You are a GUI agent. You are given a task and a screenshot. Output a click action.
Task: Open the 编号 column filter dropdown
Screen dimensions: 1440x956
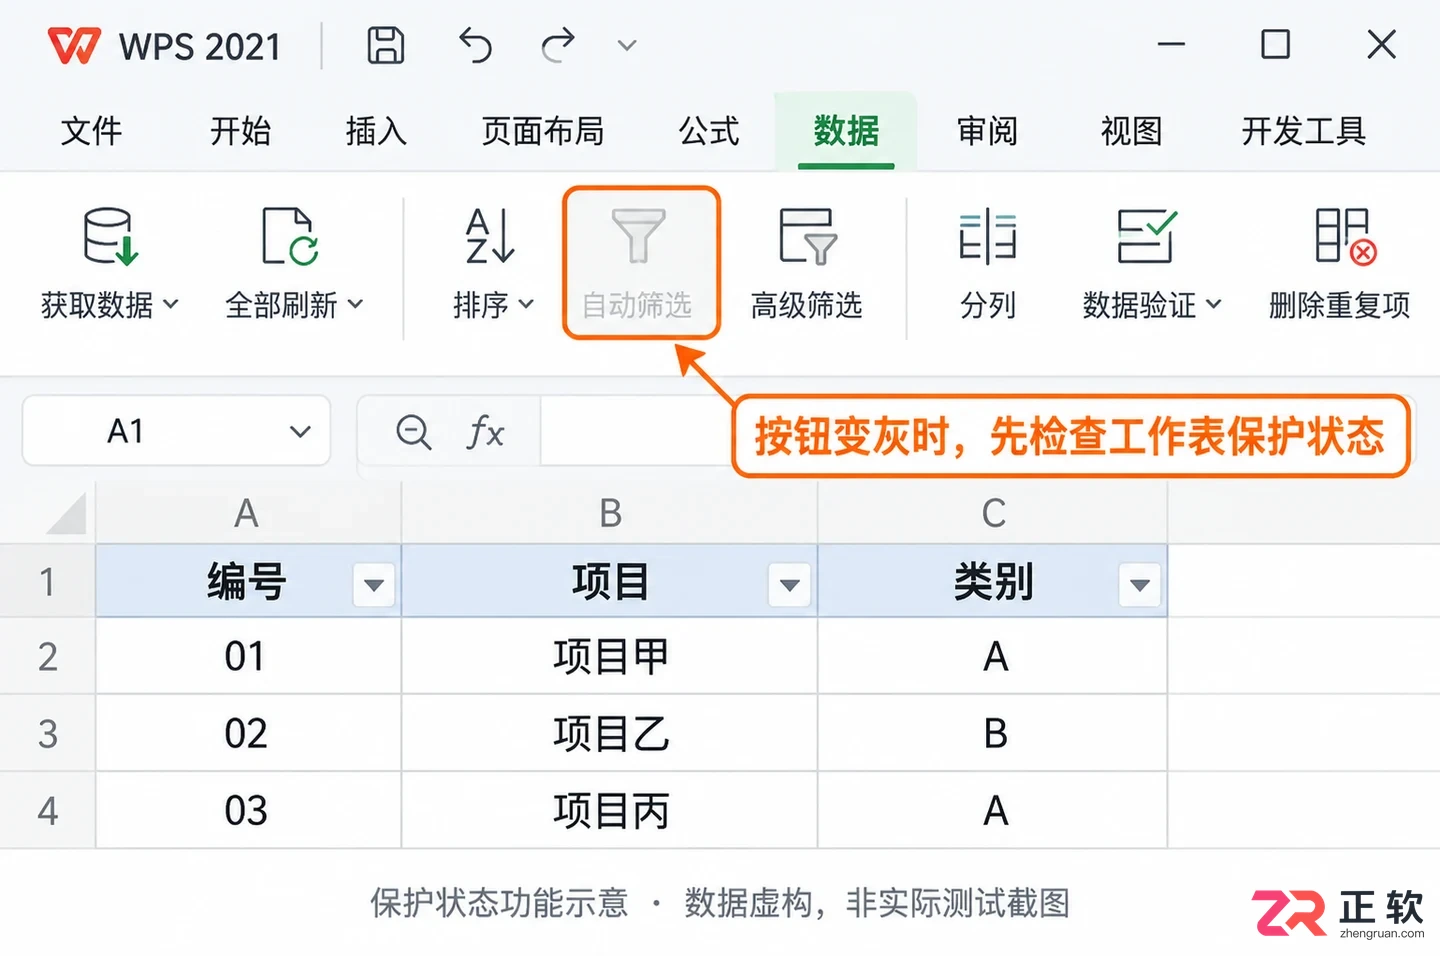click(374, 585)
